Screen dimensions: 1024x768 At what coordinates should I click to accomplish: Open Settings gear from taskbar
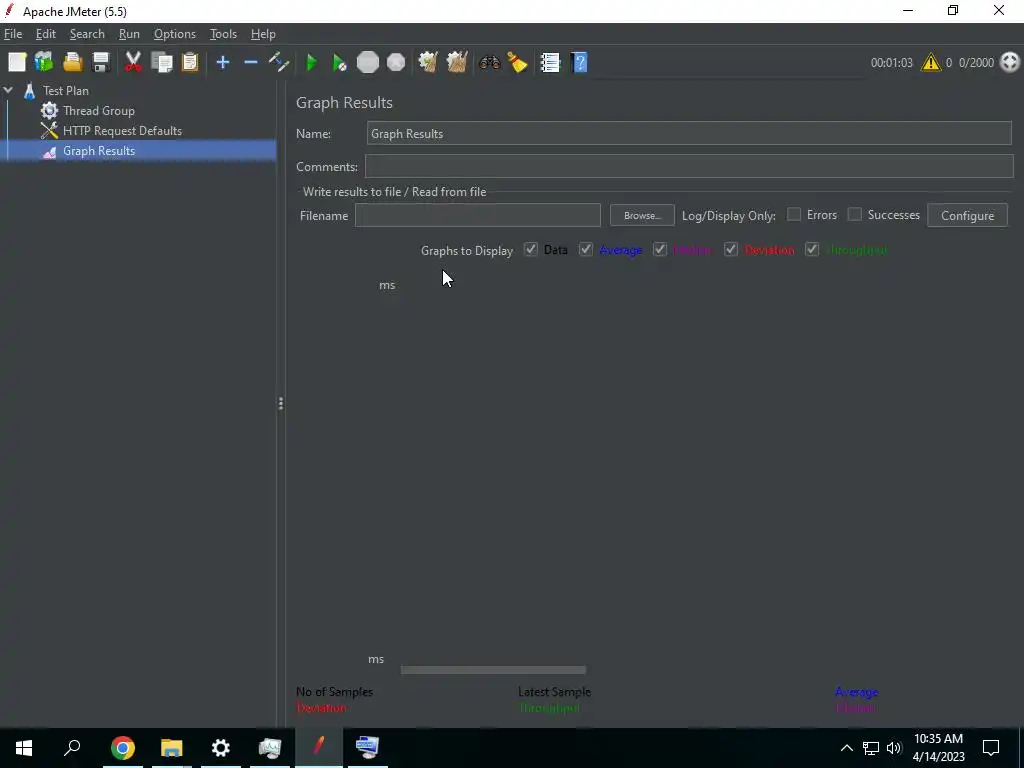click(x=221, y=748)
